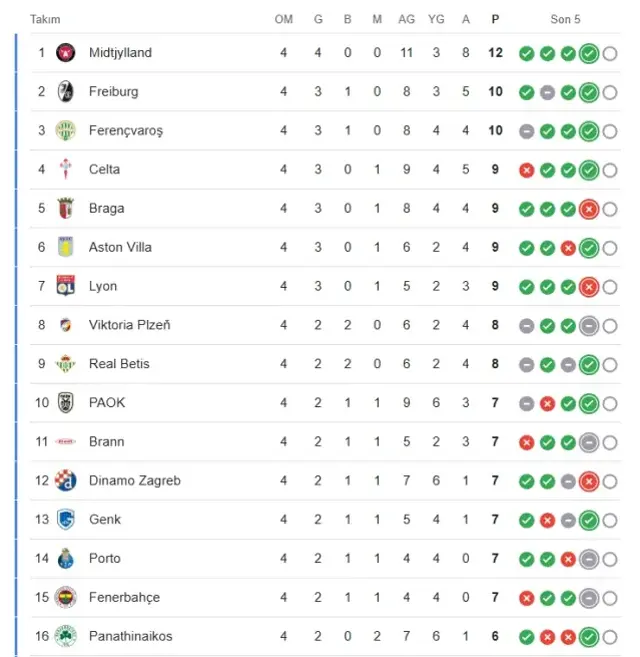The image size is (640, 657).
Task: Open the Panathinaikos team page
Action: pyautogui.click(x=130, y=636)
